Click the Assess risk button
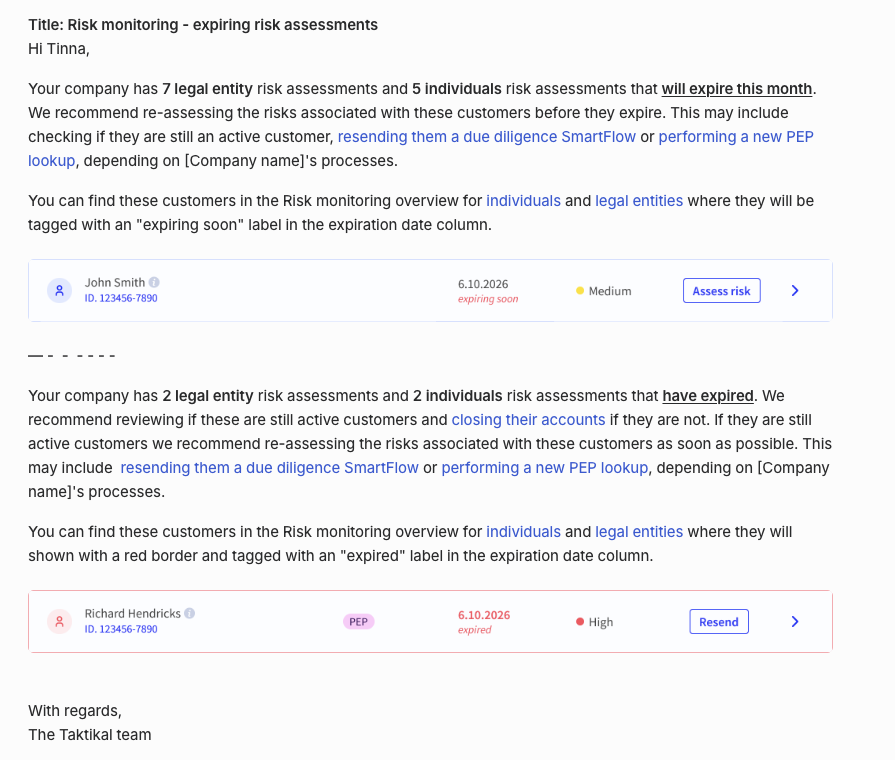This screenshot has height=760, width=895. coord(721,291)
